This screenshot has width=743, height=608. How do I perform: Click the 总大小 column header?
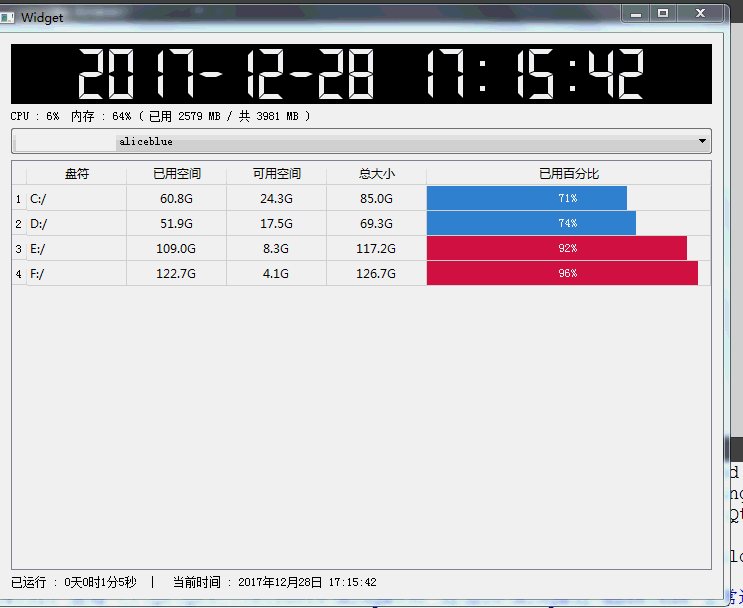[x=377, y=174]
